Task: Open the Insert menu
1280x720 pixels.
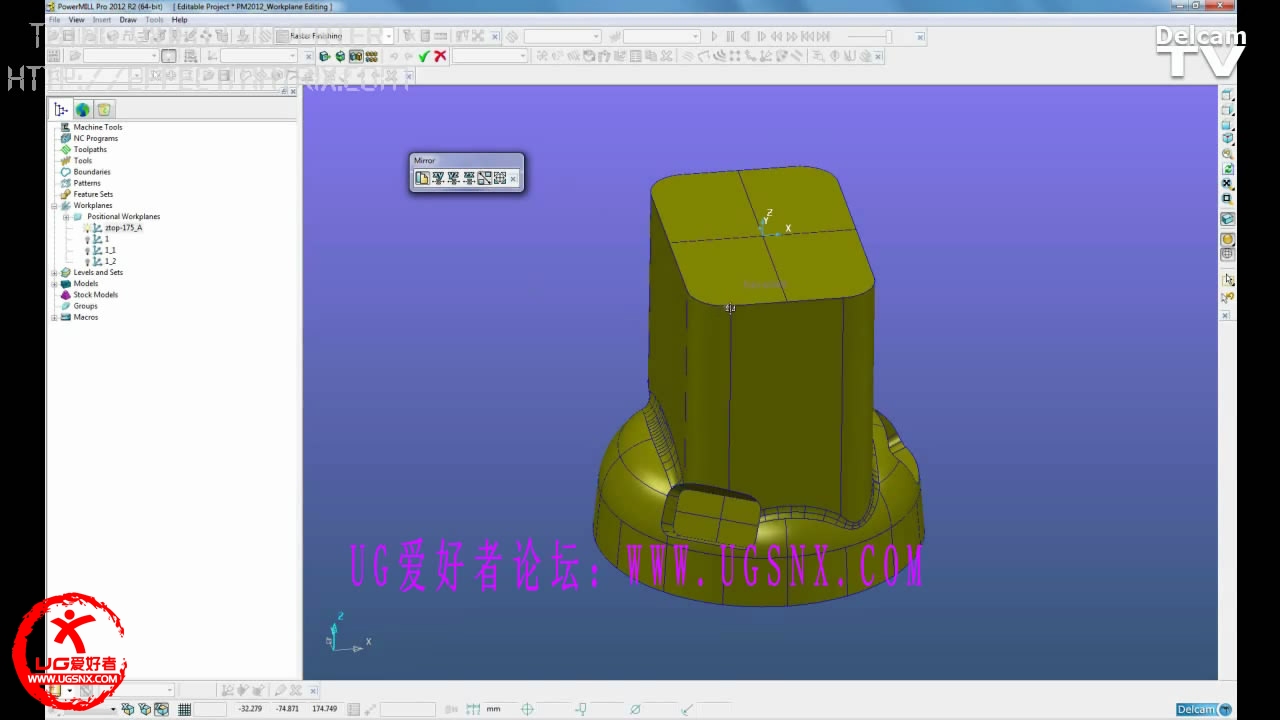Action: [102, 19]
